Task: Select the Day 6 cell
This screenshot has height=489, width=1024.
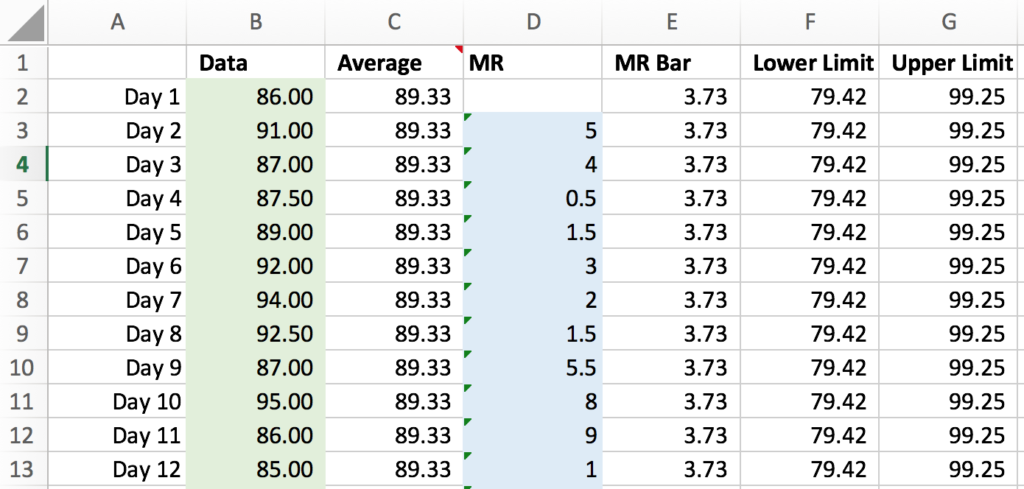Action: tap(118, 266)
